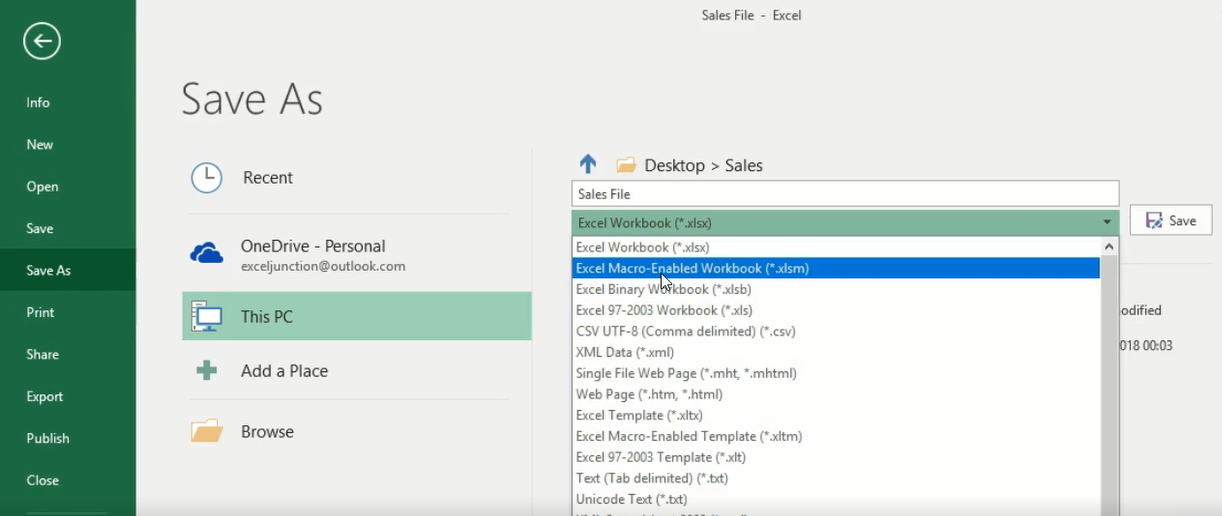Select This PC location

(x=357, y=316)
